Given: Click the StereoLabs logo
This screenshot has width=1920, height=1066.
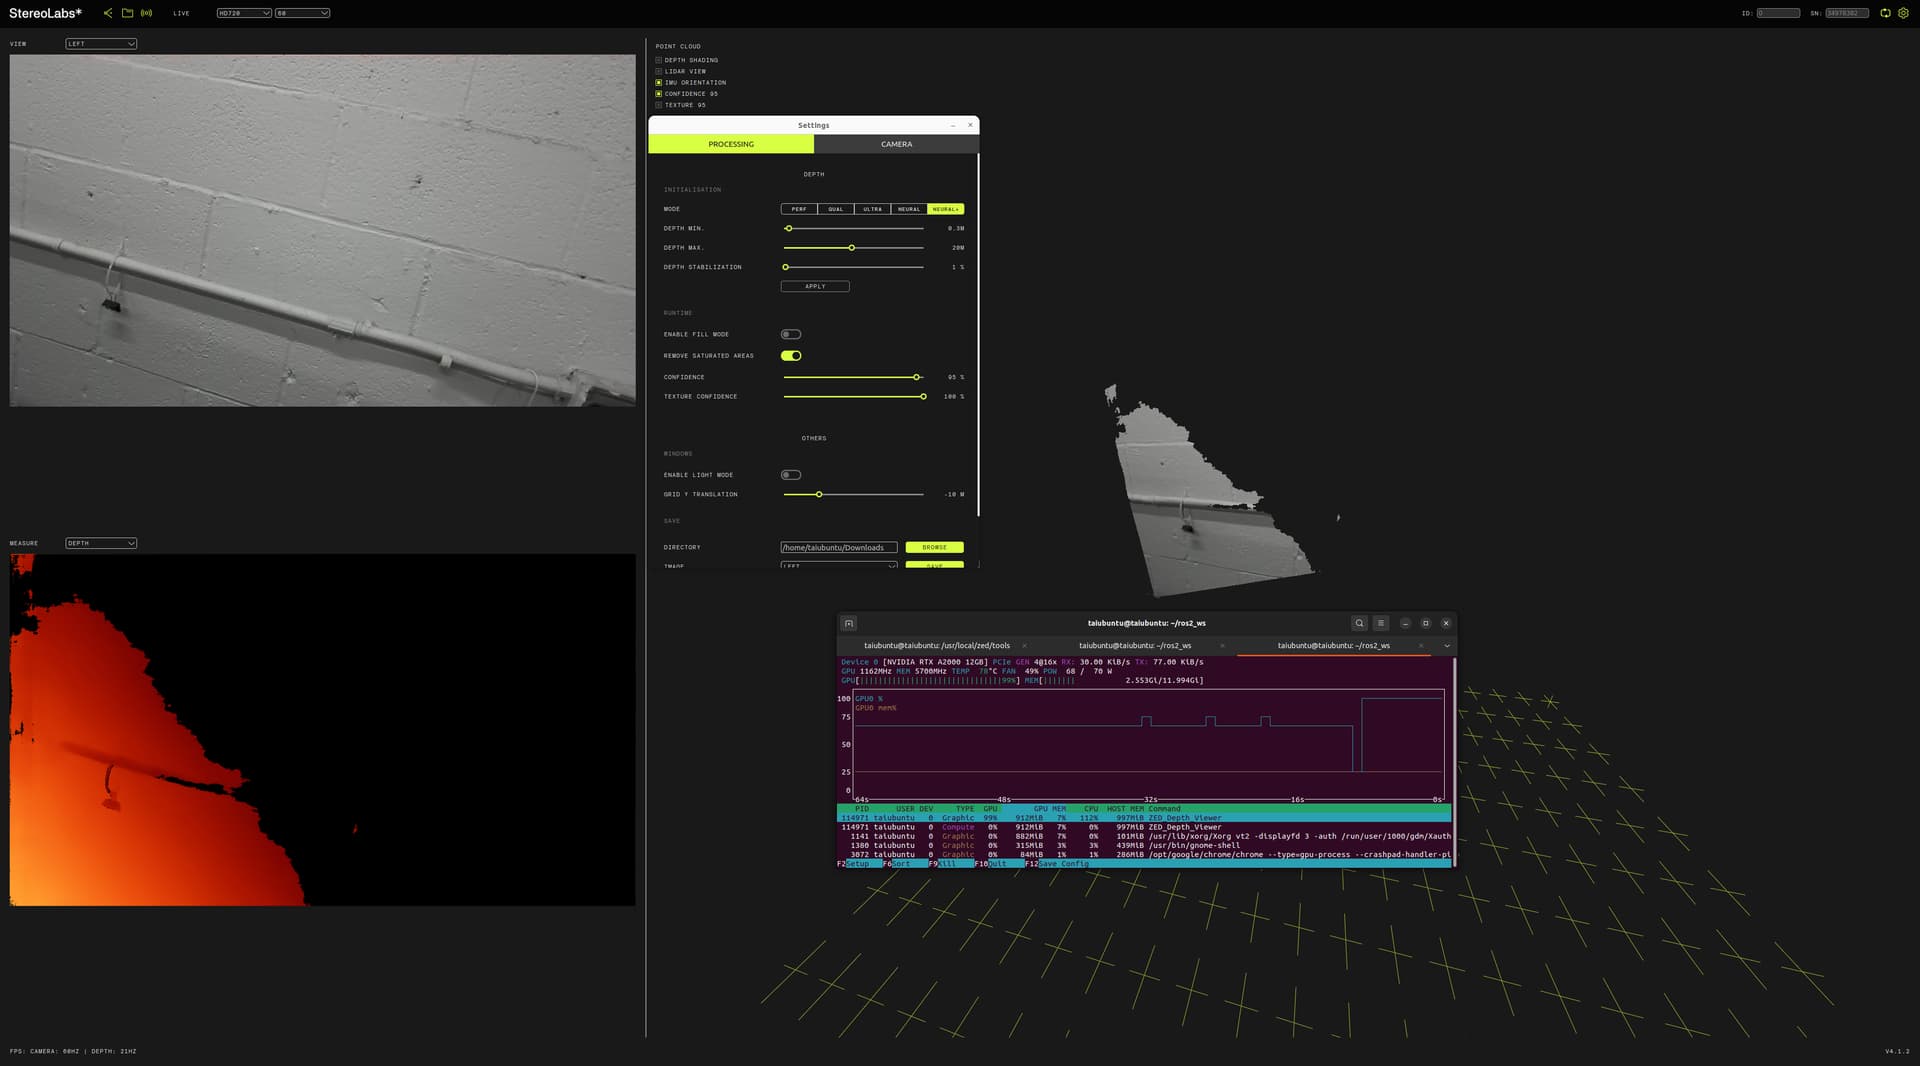Looking at the screenshot, I should coord(45,13).
